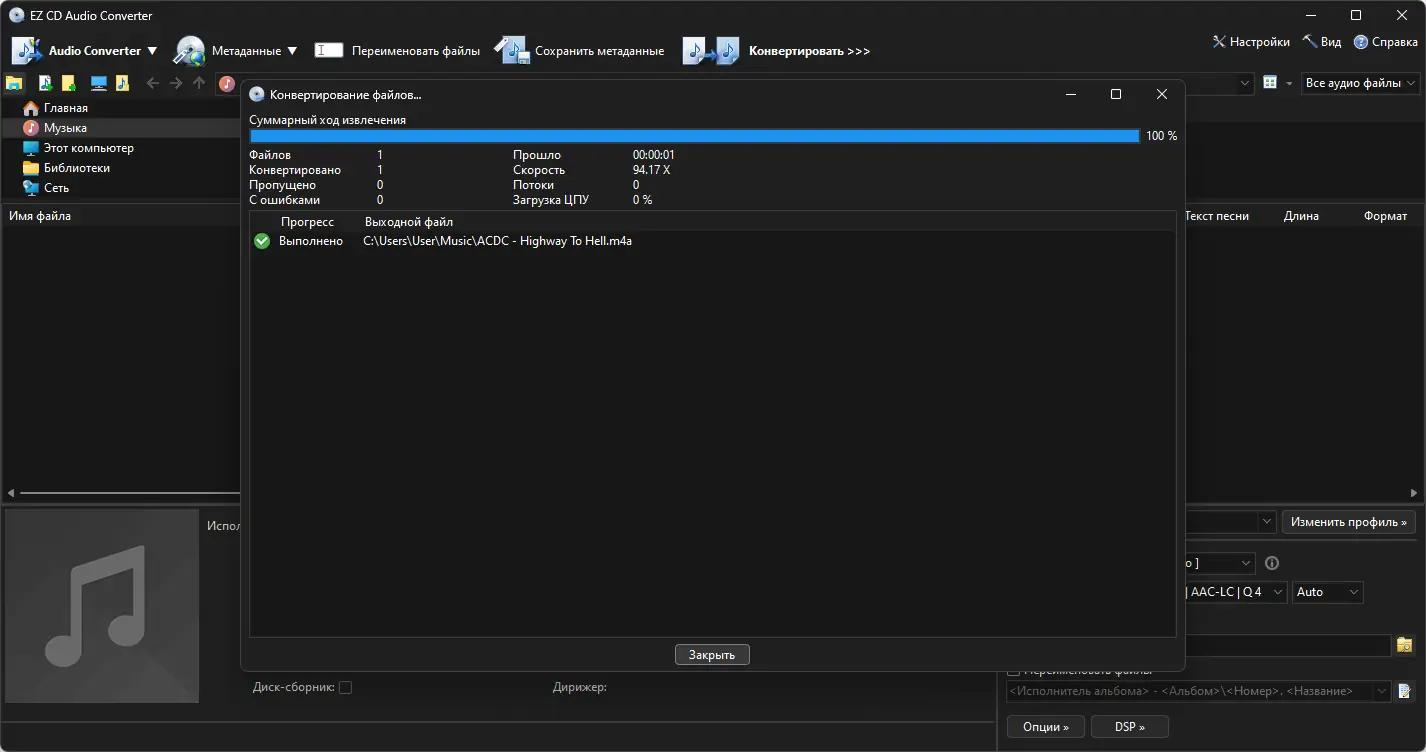The width and height of the screenshot is (1426, 752).
Task: Click the Прогресс column header in dialog
Action: coord(307,222)
